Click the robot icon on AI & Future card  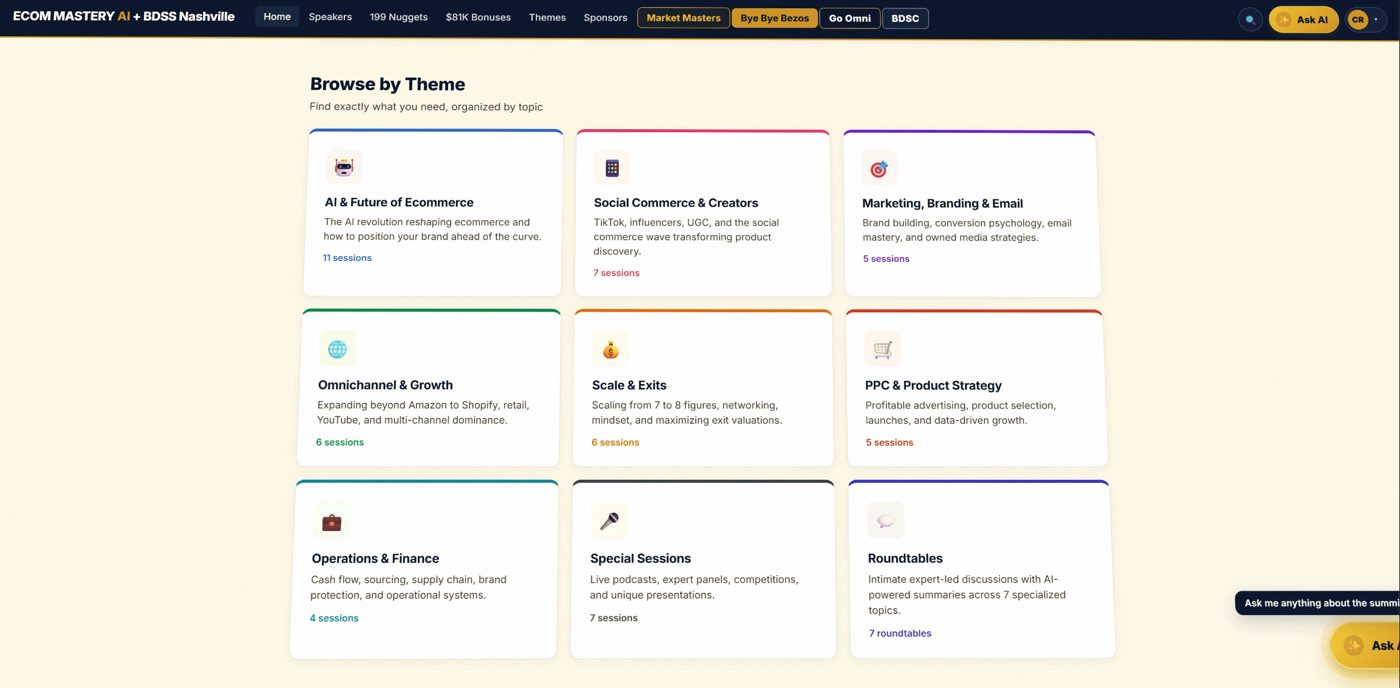pos(344,167)
